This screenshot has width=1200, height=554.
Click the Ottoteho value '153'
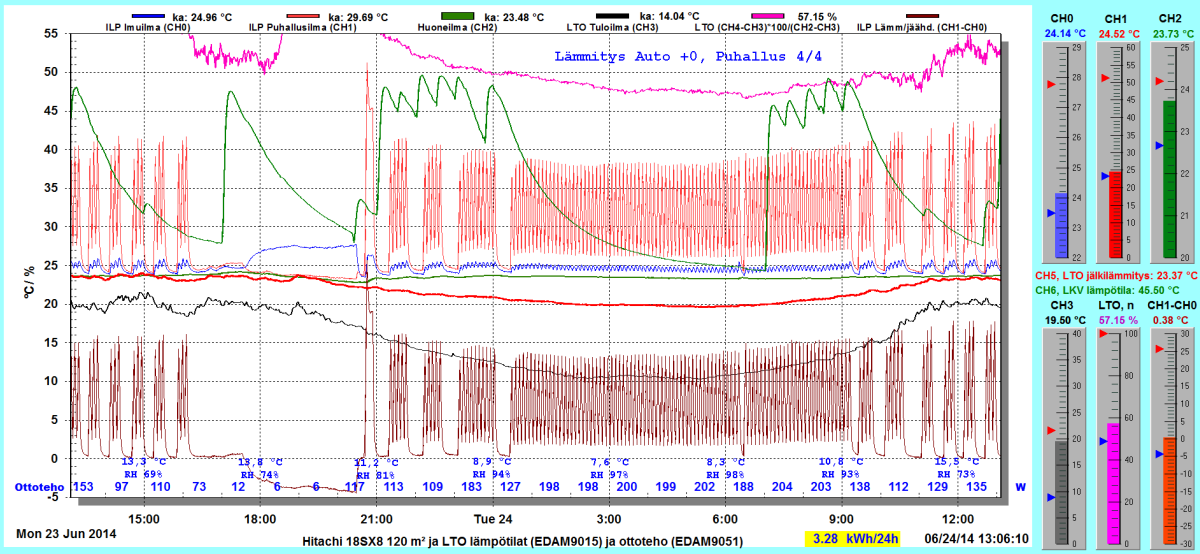pos(83,487)
